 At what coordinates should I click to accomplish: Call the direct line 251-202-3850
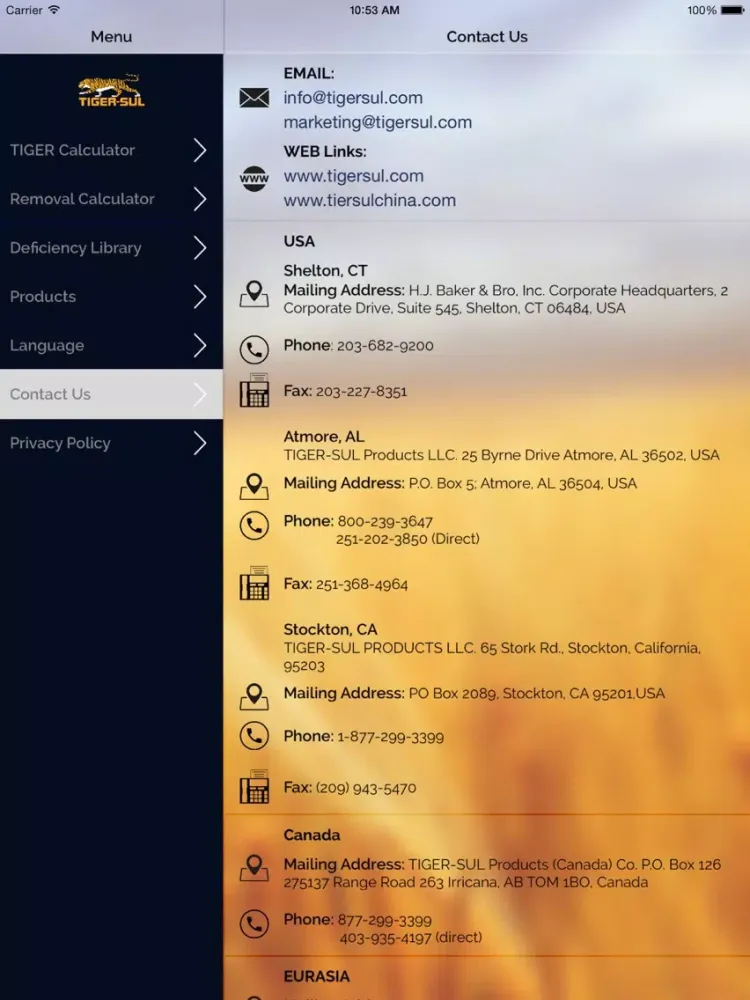coord(408,539)
